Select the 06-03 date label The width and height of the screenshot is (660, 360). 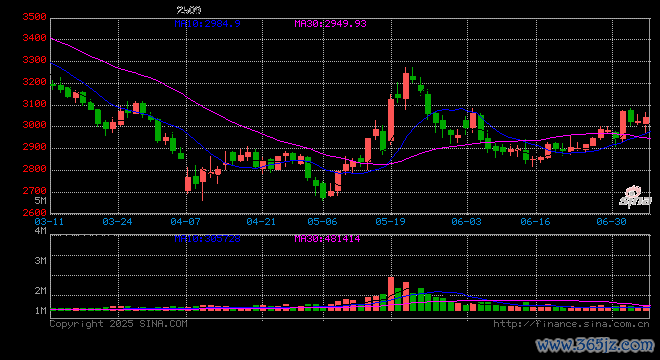(x=466, y=221)
